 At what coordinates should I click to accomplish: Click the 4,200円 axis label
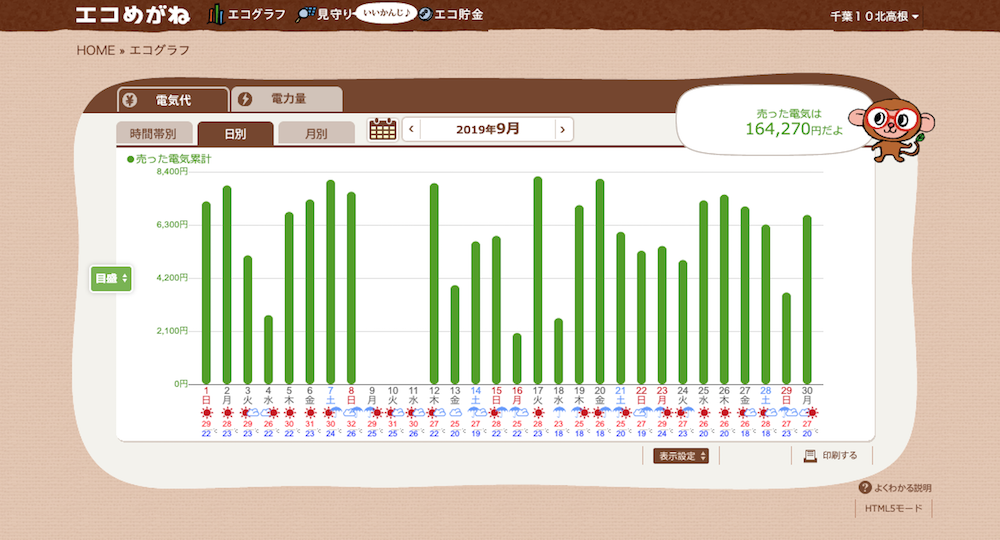[172, 277]
